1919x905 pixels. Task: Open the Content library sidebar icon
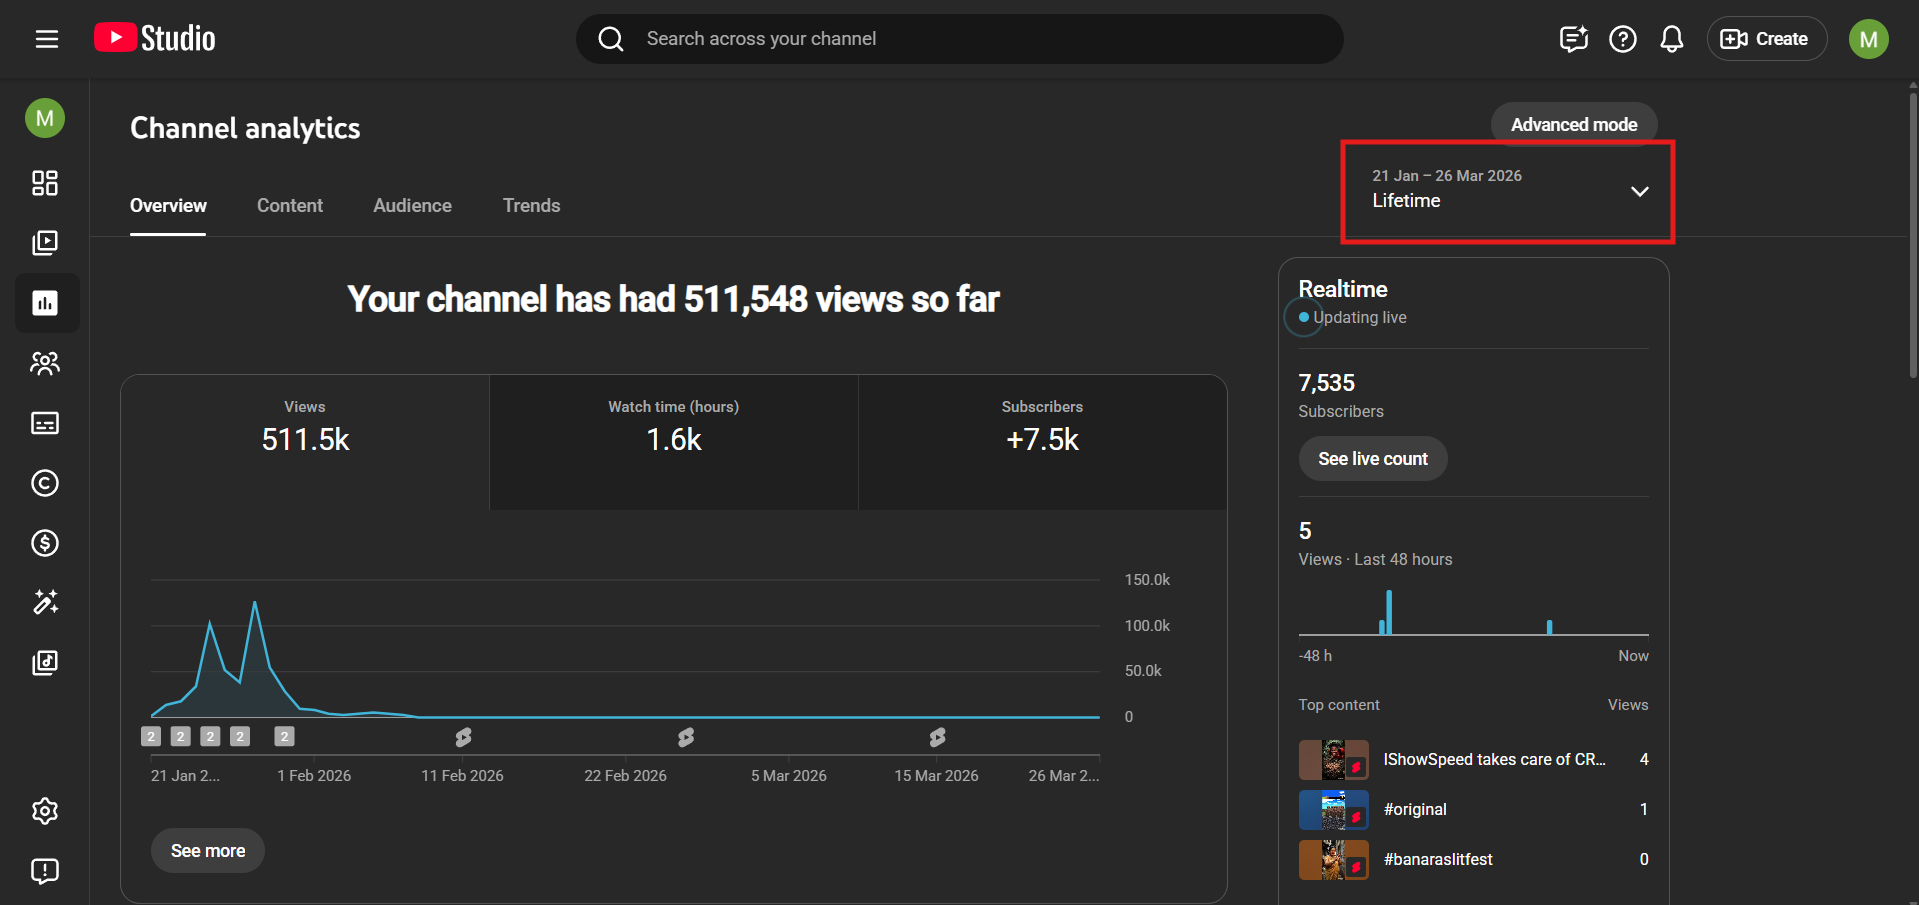(x=45, y=243)
